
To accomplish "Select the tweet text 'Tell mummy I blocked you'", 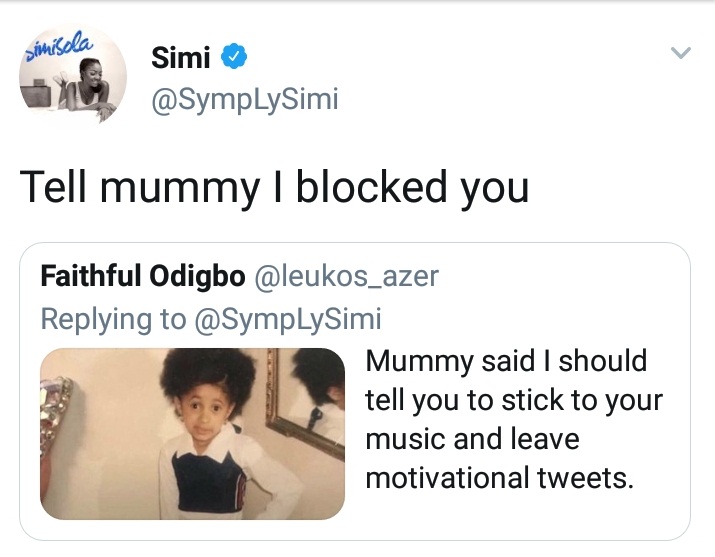I will pyautogui.click(x=273, y=186).
